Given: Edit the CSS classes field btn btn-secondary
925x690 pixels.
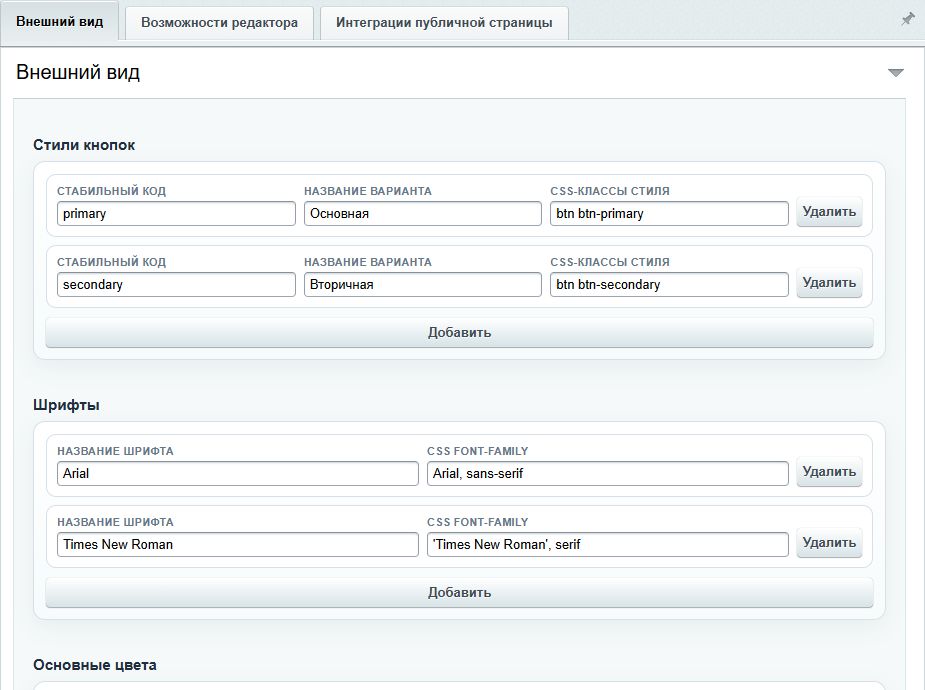Looking at the screenshot, I should (669, 284).
